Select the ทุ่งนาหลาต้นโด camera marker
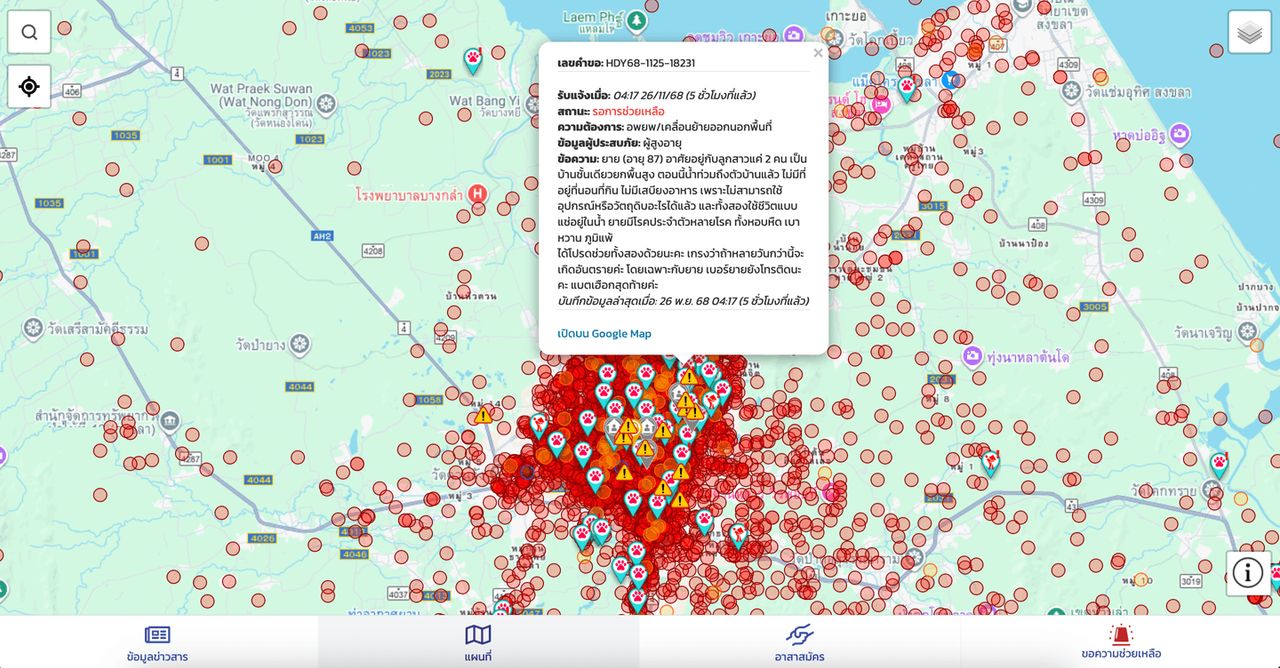The image size is (1280, 668). 971,357
